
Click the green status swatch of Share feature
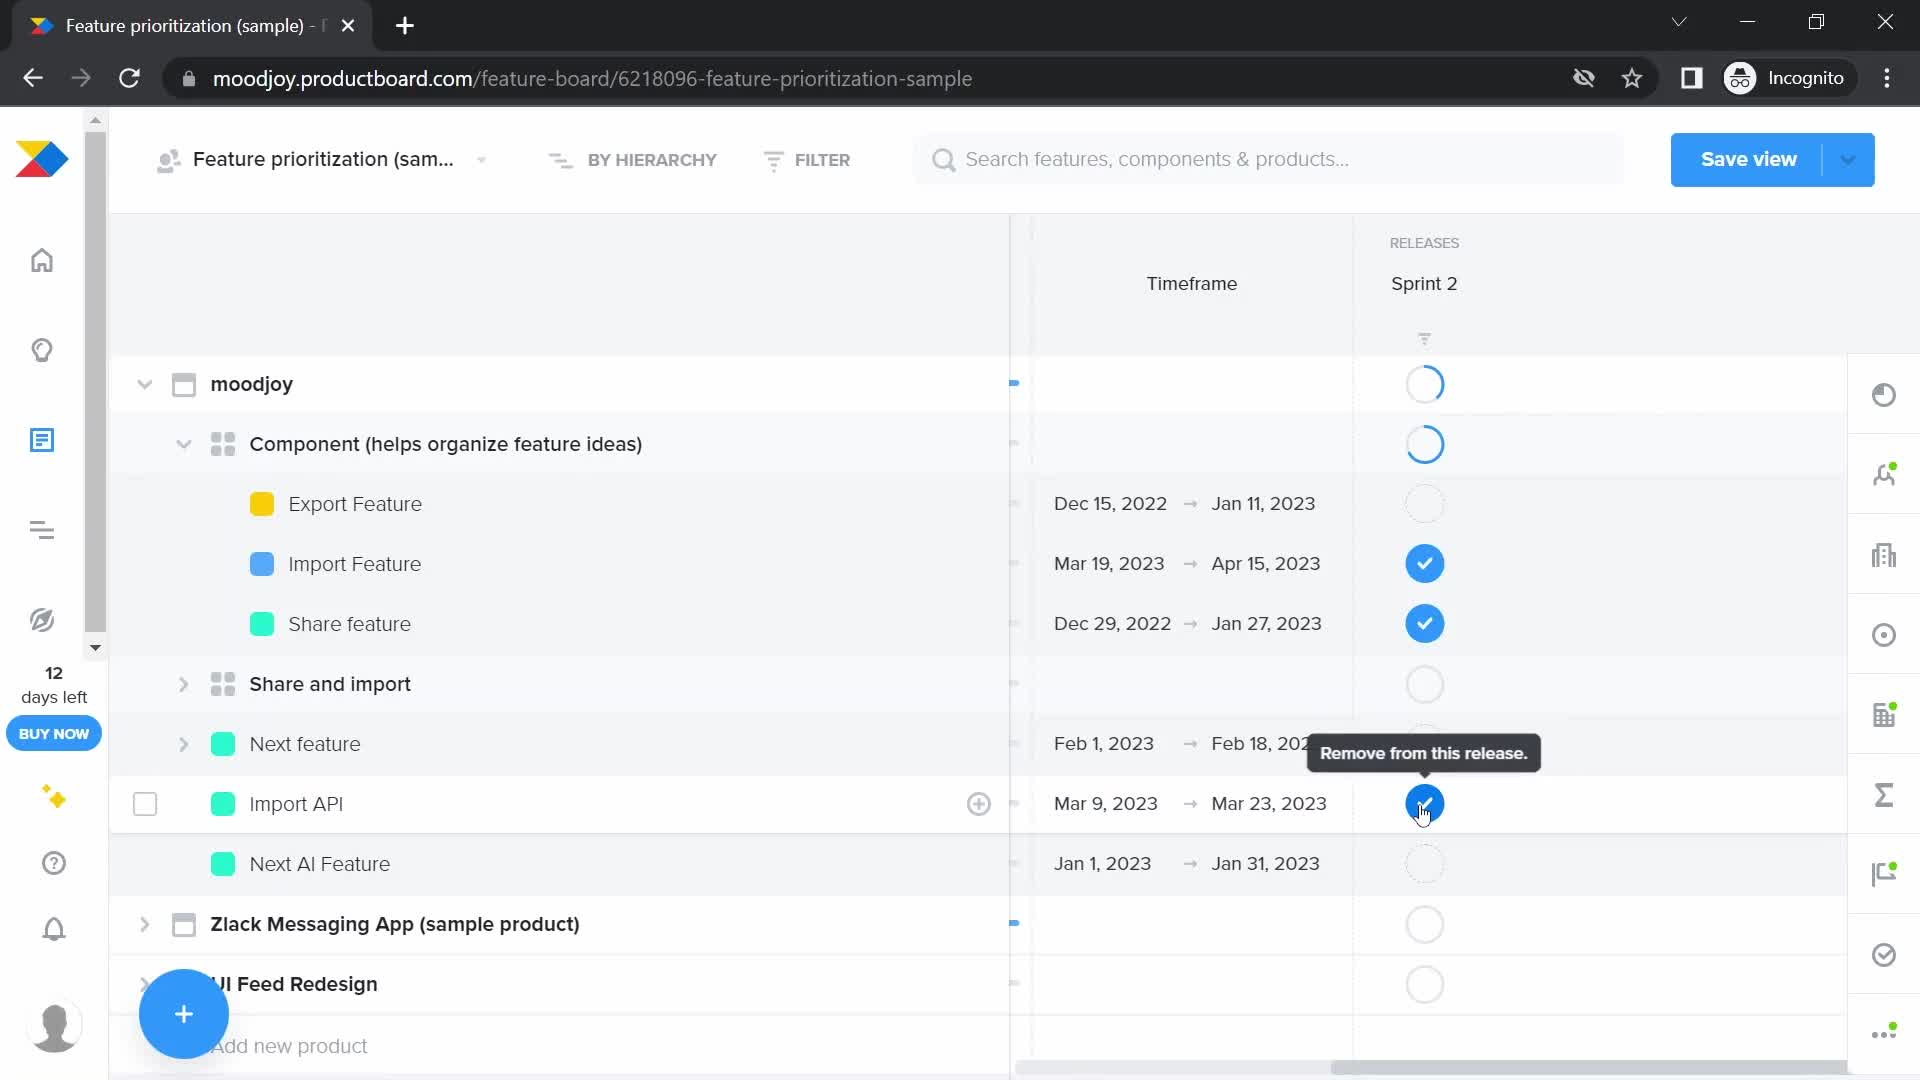click(x=262, y=624)
